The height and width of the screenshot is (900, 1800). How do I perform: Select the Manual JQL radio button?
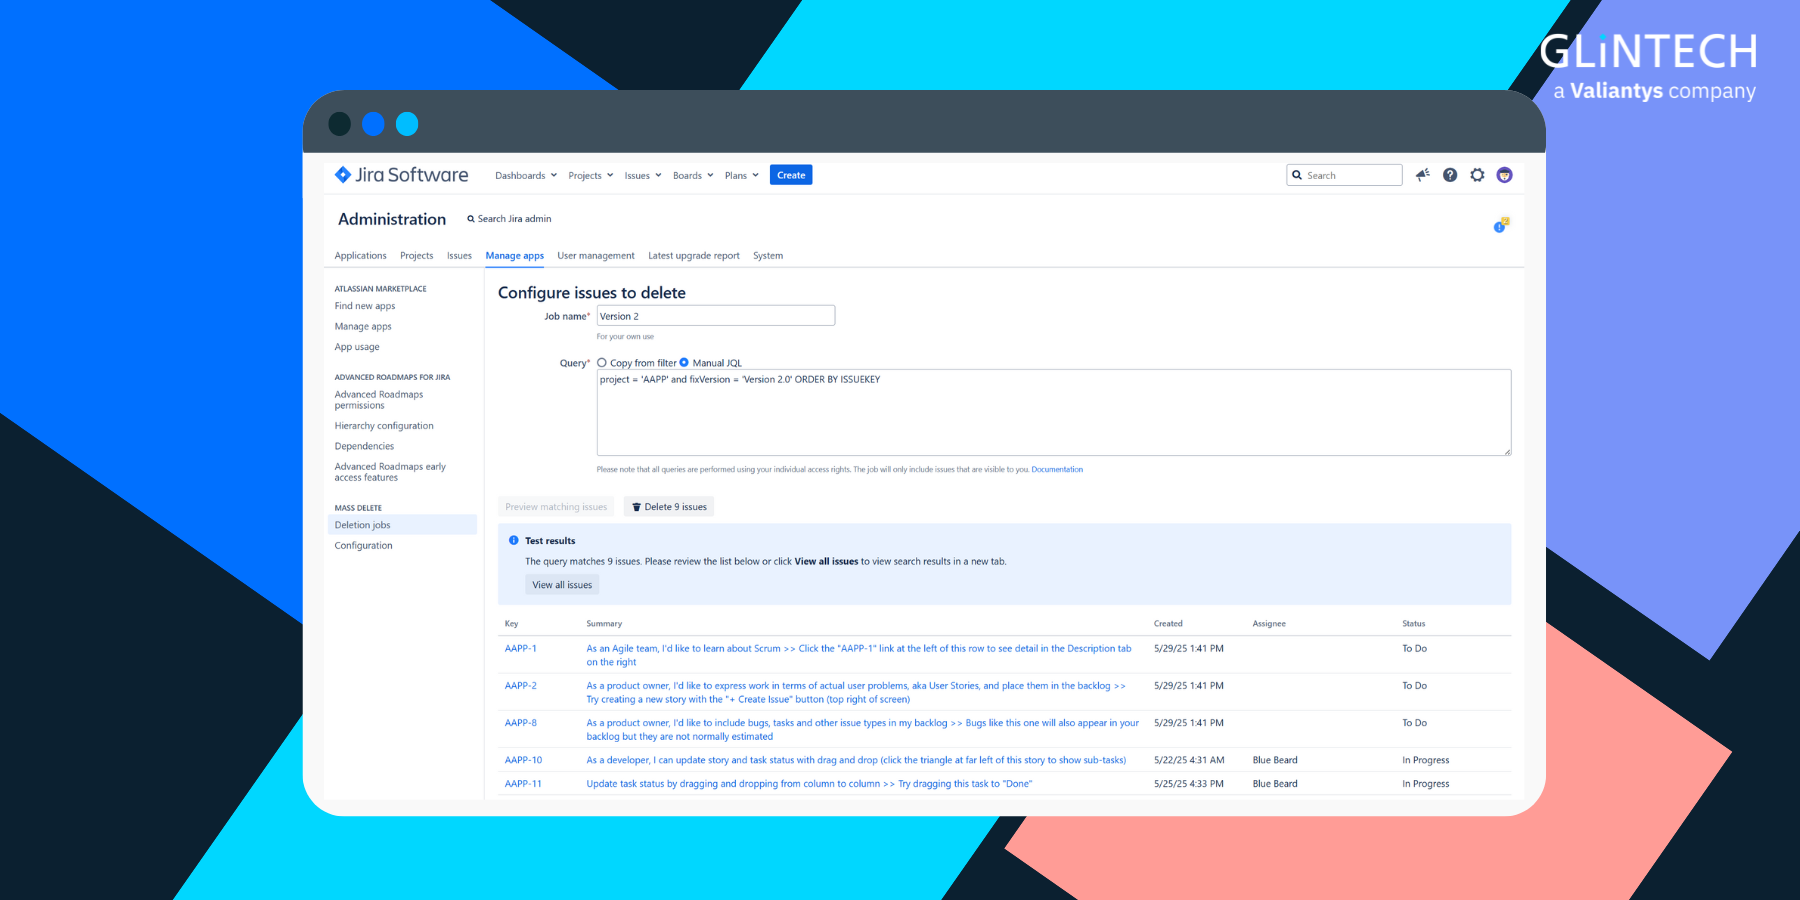coord(684,363)
